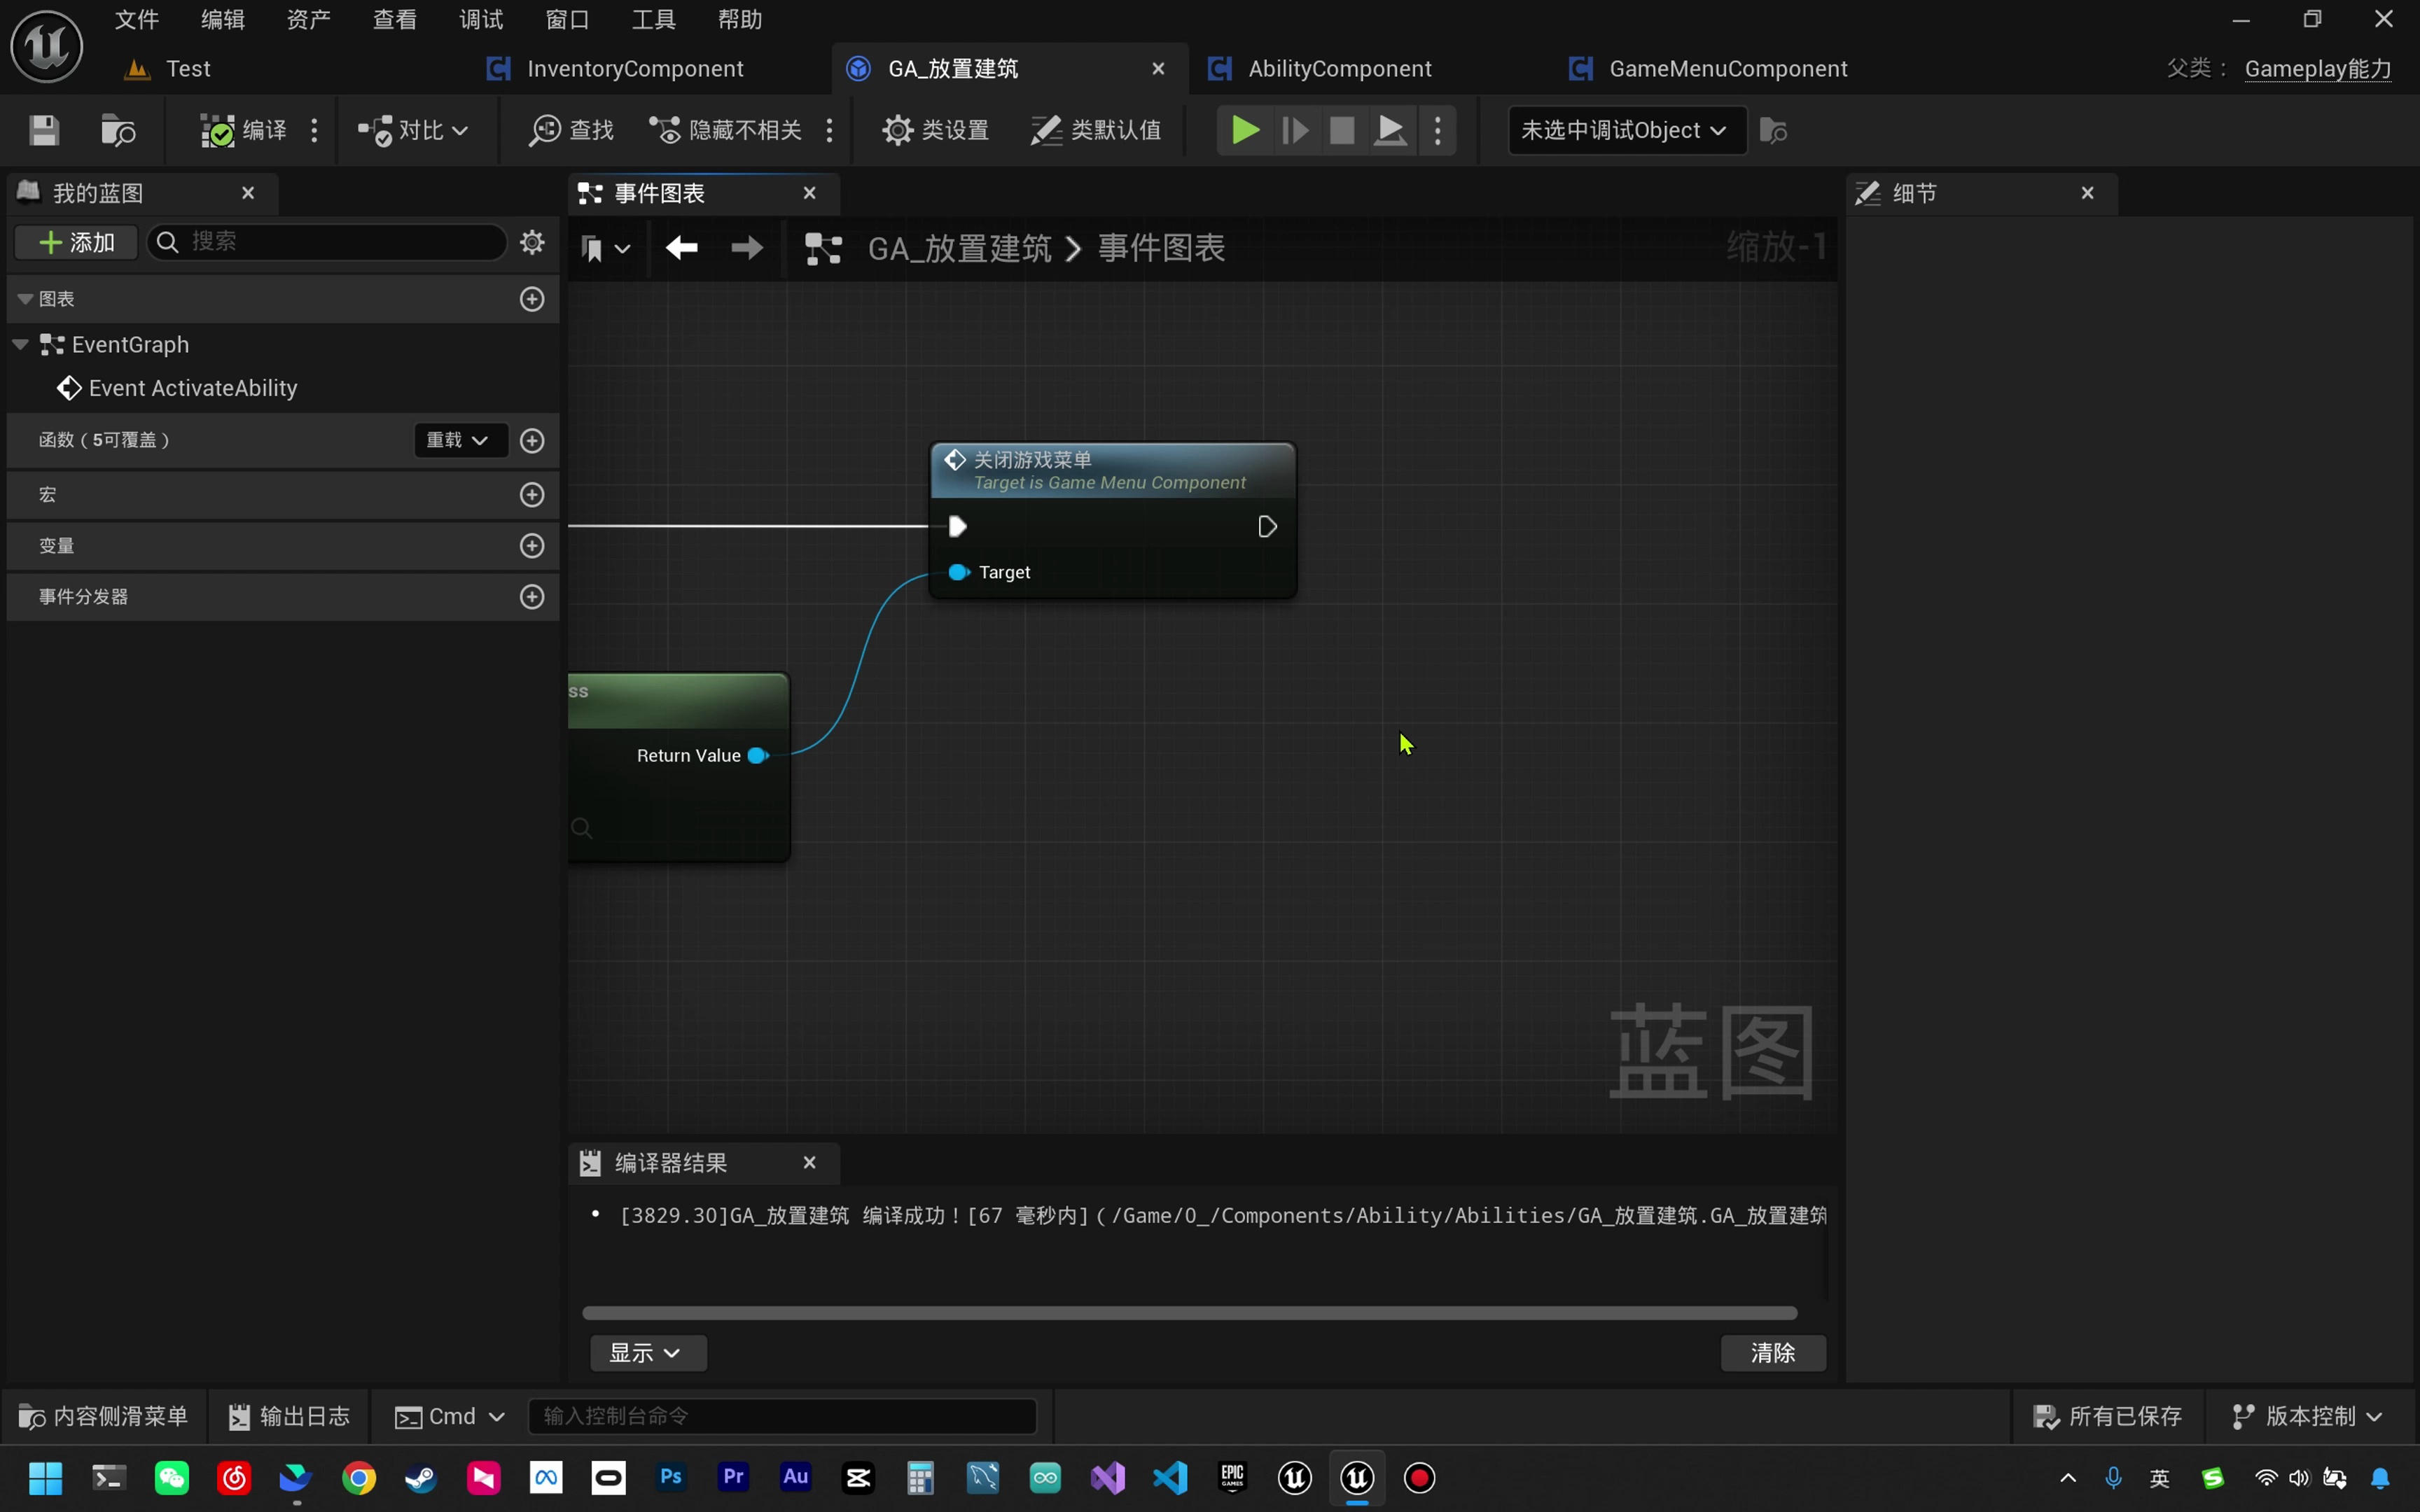The height and width of the screenshot is (1512, 2420).
Task: Click output exec pin of 关闭游戏菜单 node
Action: [1267, 526]
